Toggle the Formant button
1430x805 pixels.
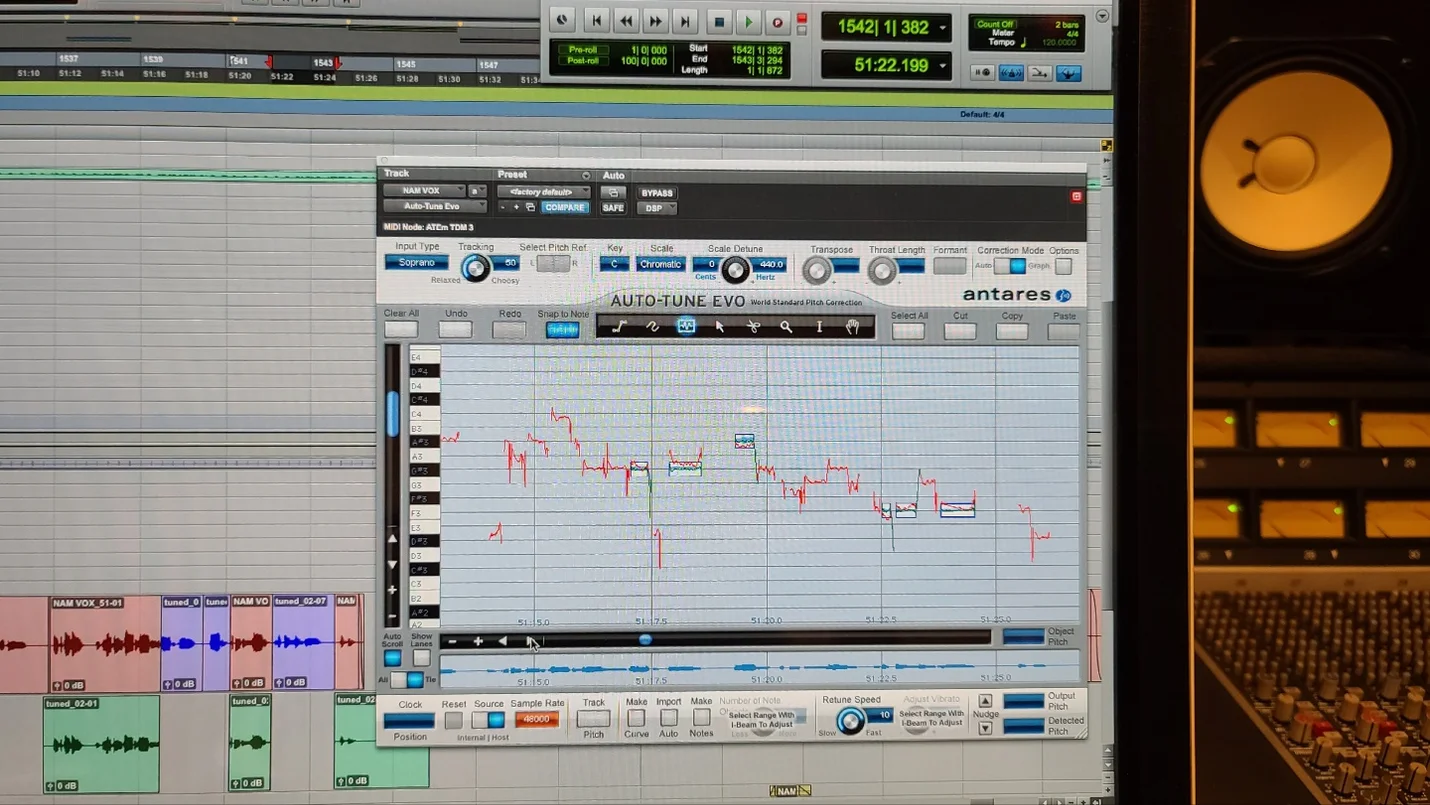coord(949,266)
